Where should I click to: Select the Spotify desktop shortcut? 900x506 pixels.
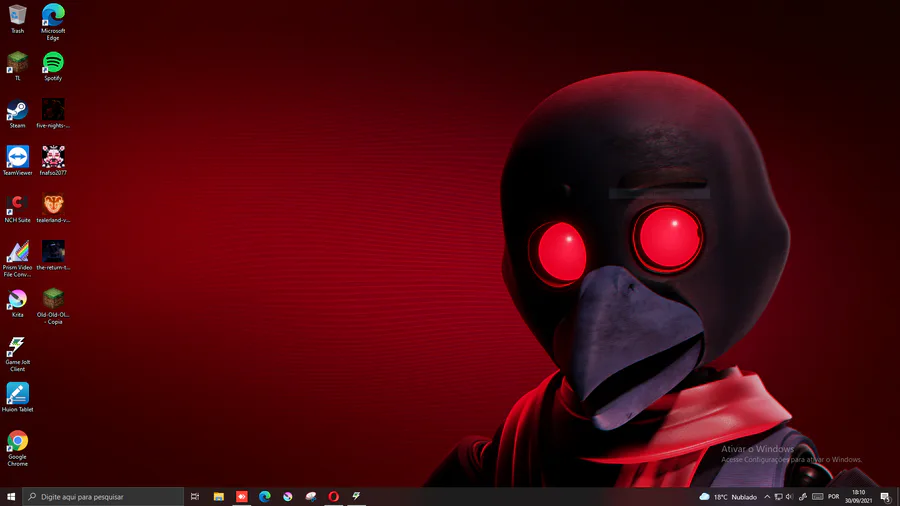click(x=53, y=66)
